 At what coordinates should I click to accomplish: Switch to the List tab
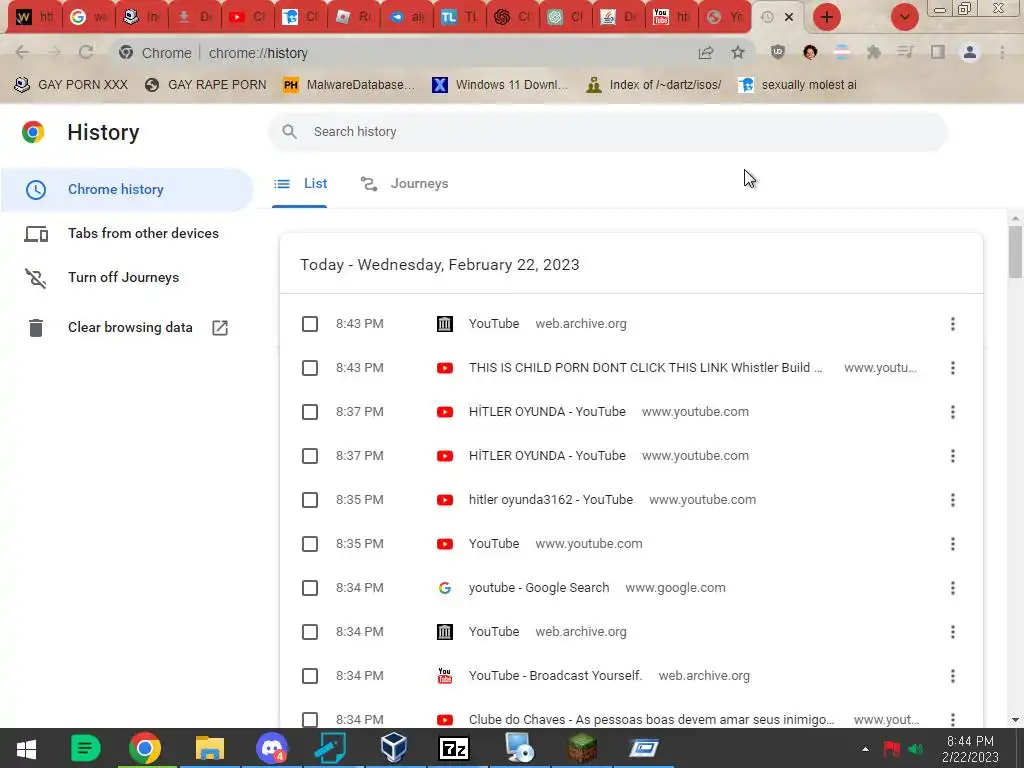(x=300, y=184)
